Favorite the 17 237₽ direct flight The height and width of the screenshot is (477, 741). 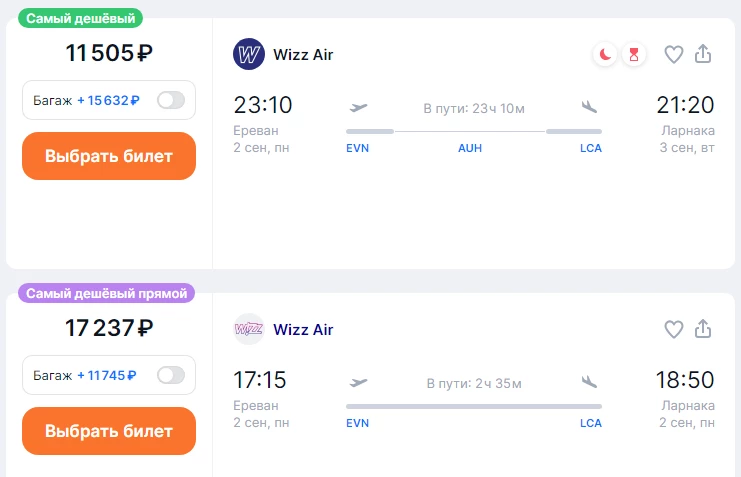pos(674,330)
